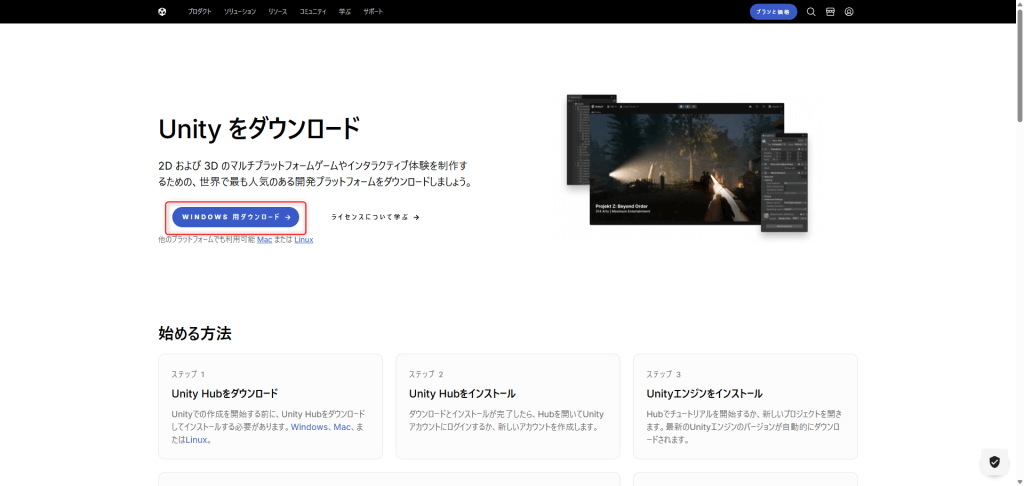Open the search magnifier icon
1024x486 pixels.
point(811,12)
